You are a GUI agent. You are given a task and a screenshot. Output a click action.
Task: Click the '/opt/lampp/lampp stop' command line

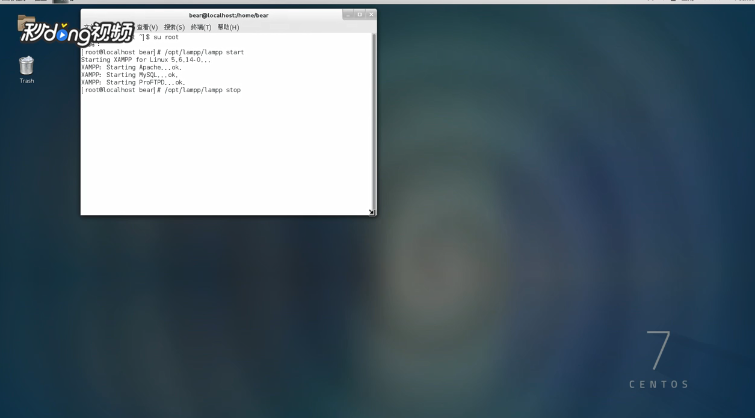[x=161, y=90]
